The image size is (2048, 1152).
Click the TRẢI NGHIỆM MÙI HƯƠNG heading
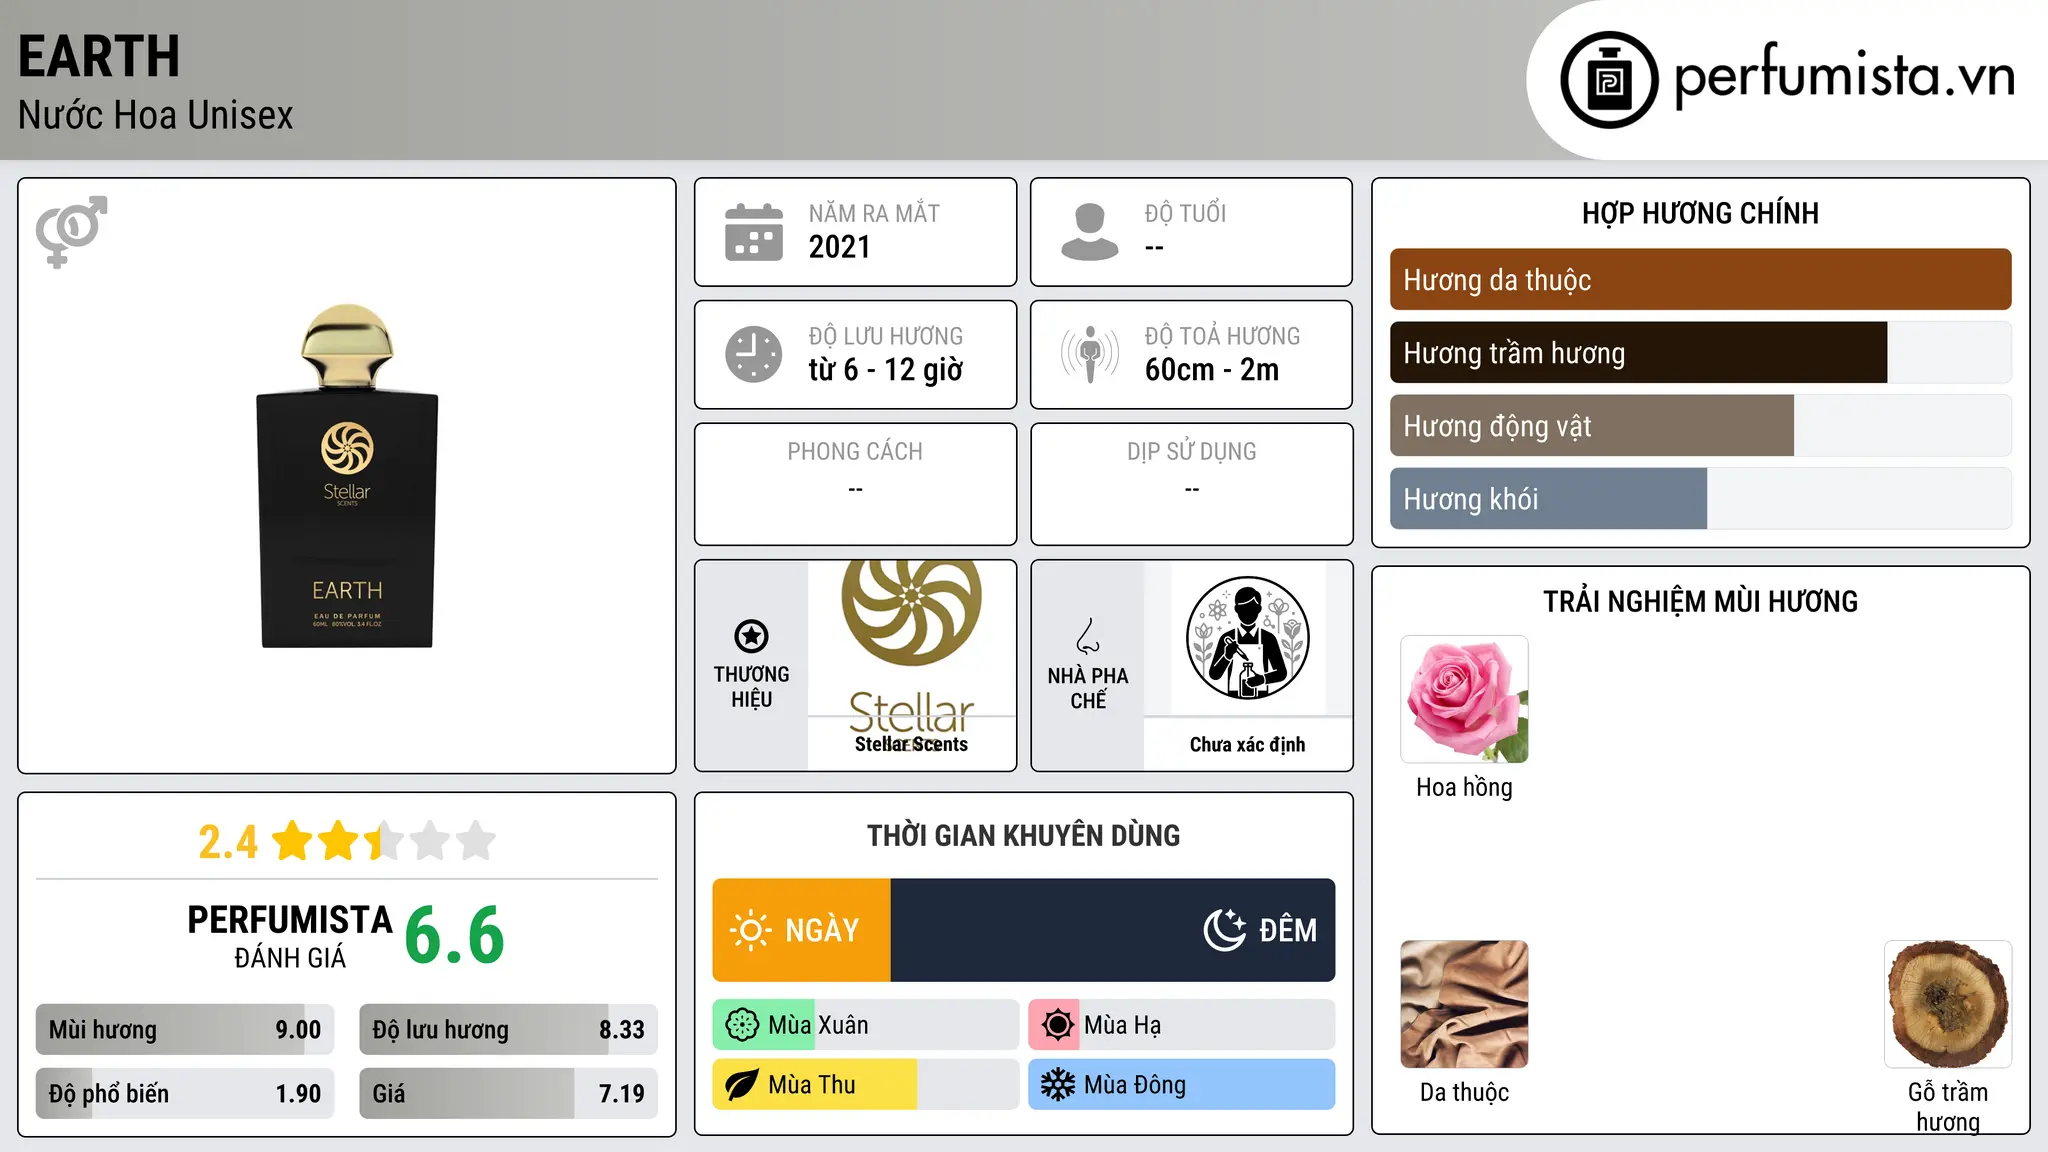point(1700,601)
